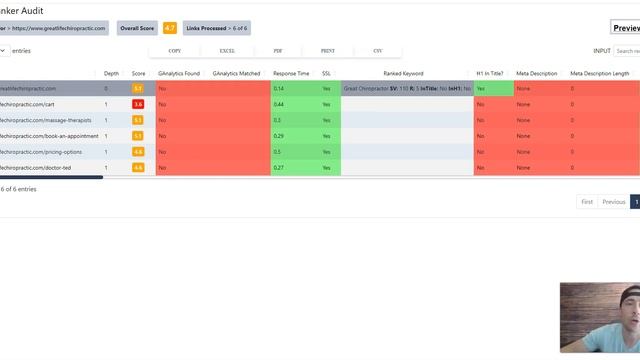
Task: Sort by the SSL column header
Action: point(326,73)
